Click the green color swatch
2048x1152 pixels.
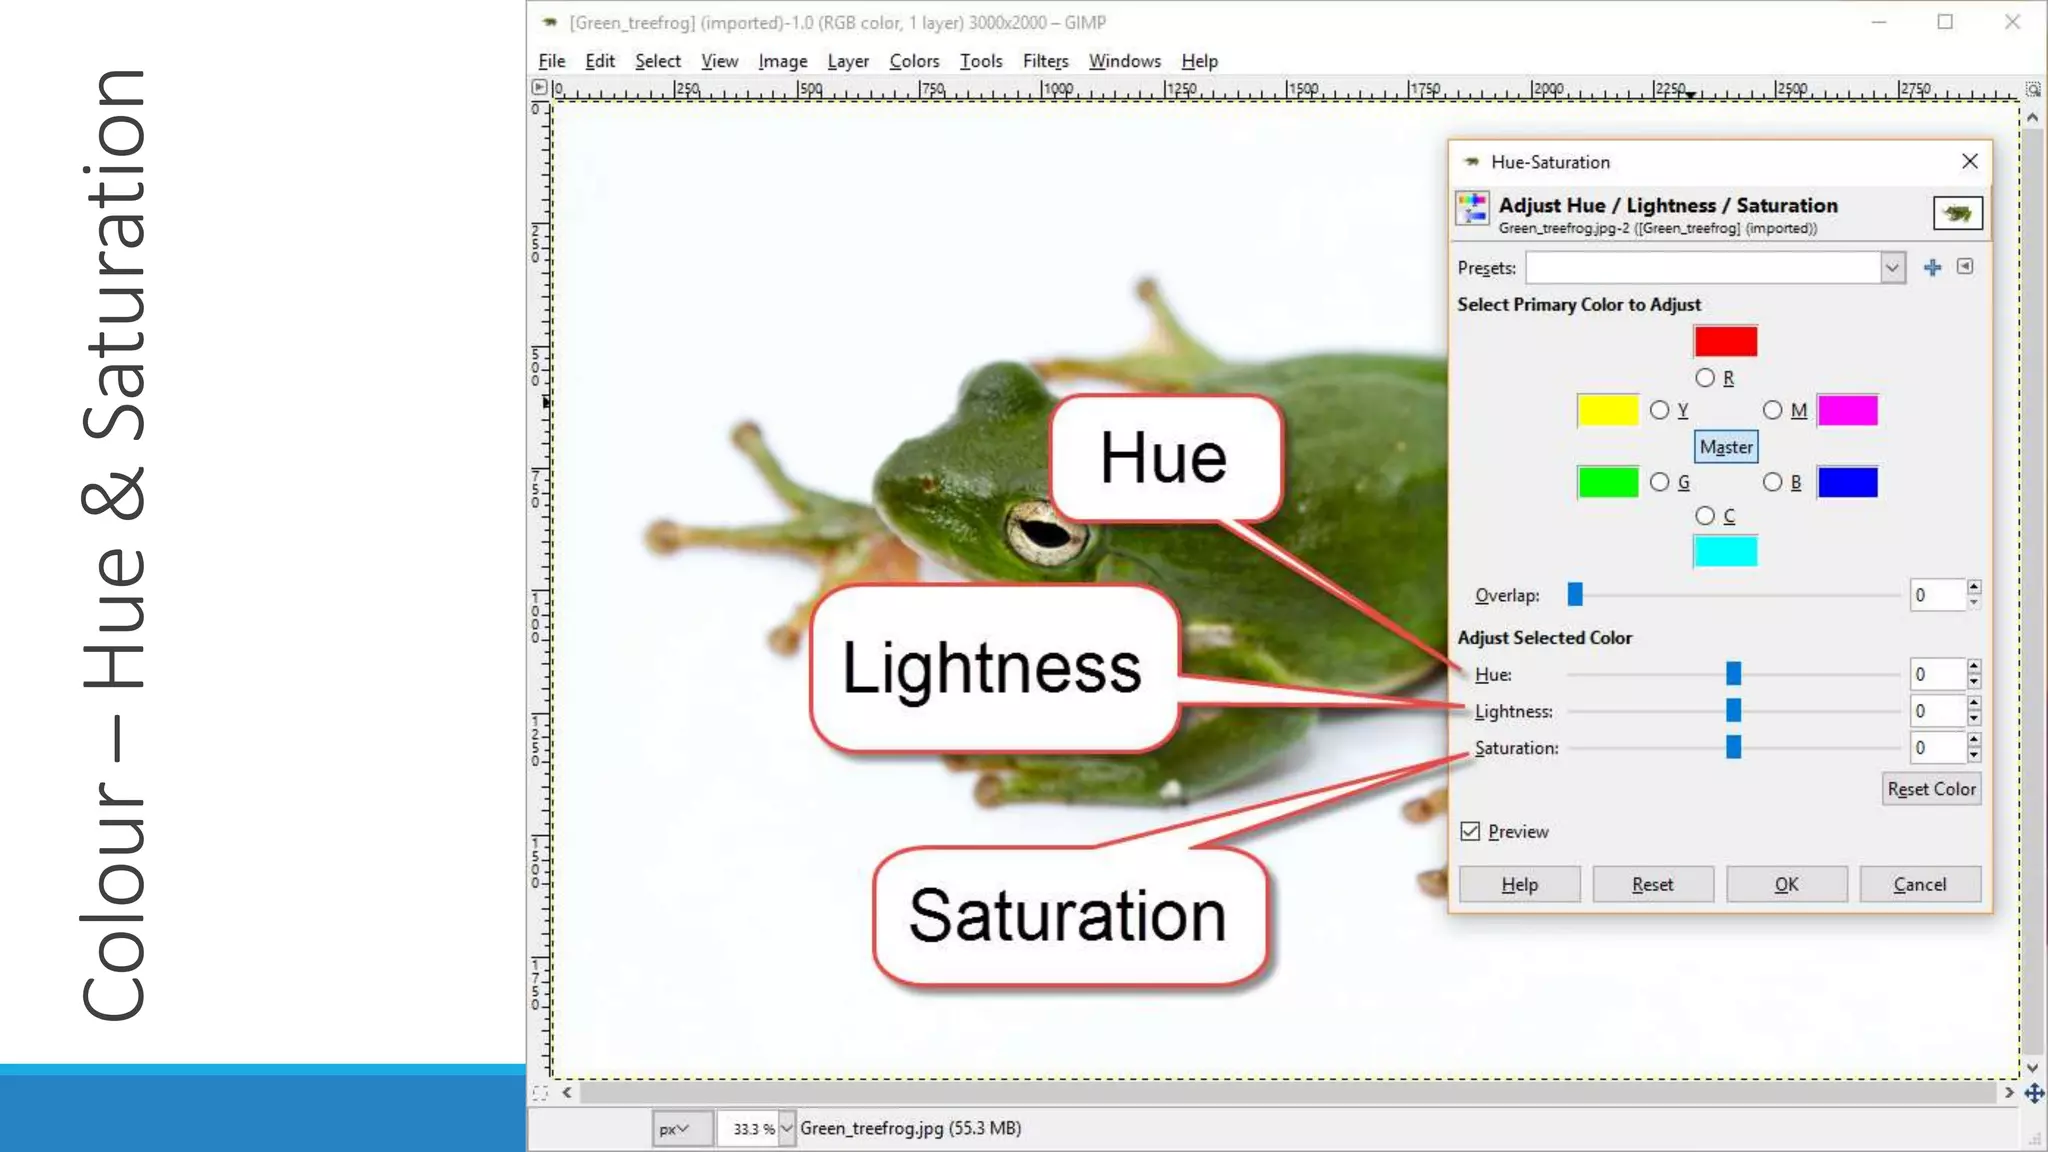1607,482
